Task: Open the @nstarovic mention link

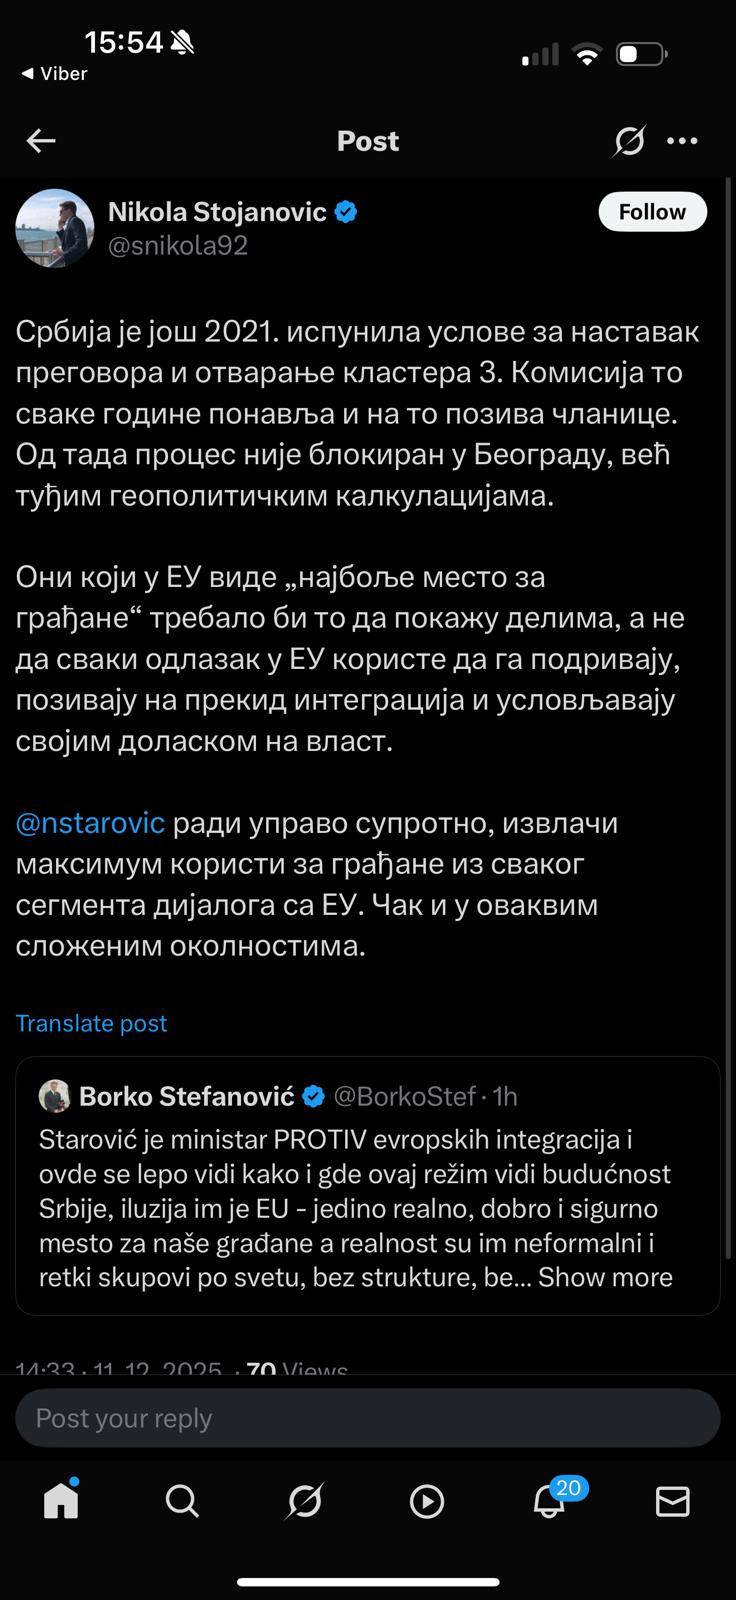Action: coord(90,823)
